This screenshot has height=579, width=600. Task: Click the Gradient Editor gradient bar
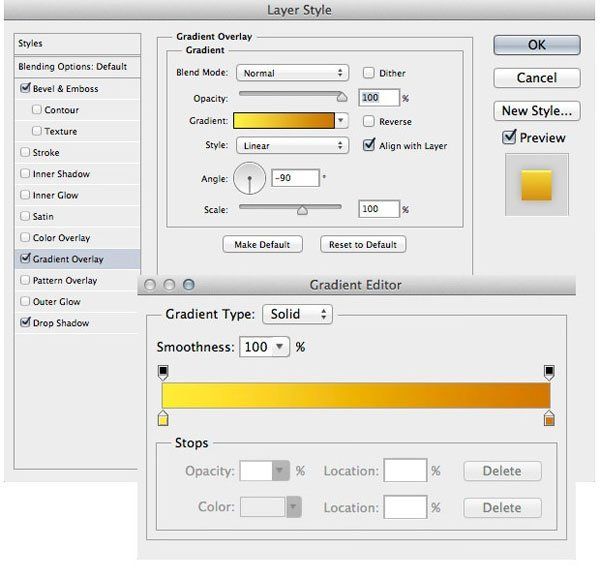coord(356,395)
